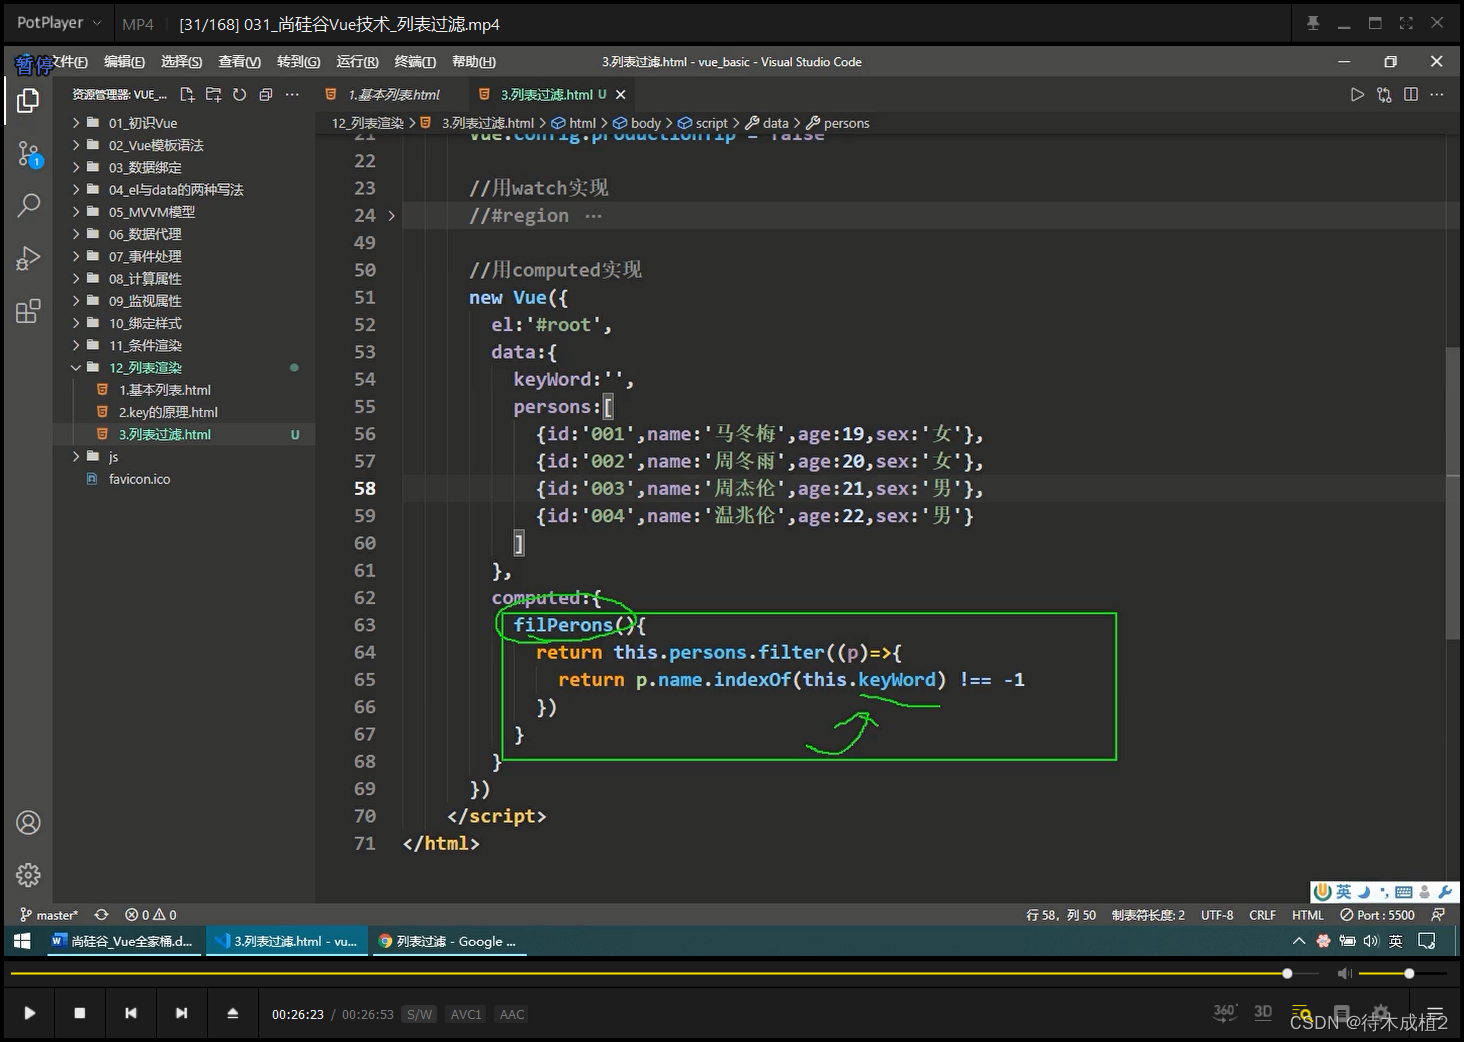
Task: Open PotPlayer settings gear icon
Action: point(1381,1013)
